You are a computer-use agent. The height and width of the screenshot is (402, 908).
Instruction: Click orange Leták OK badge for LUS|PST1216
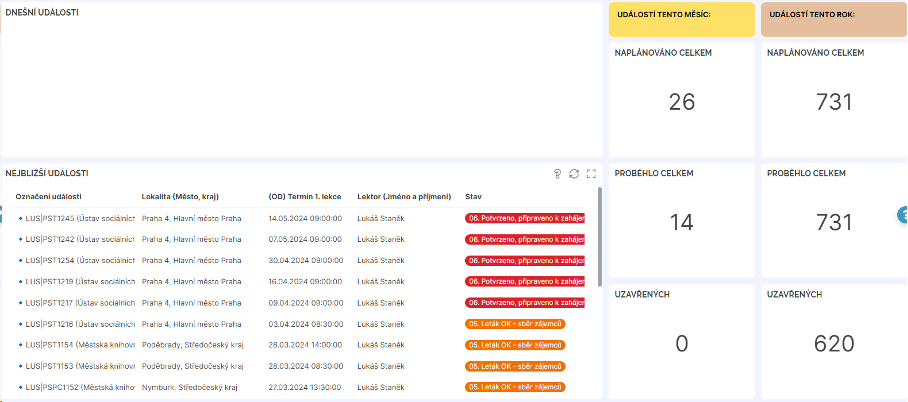coord(515,324)
